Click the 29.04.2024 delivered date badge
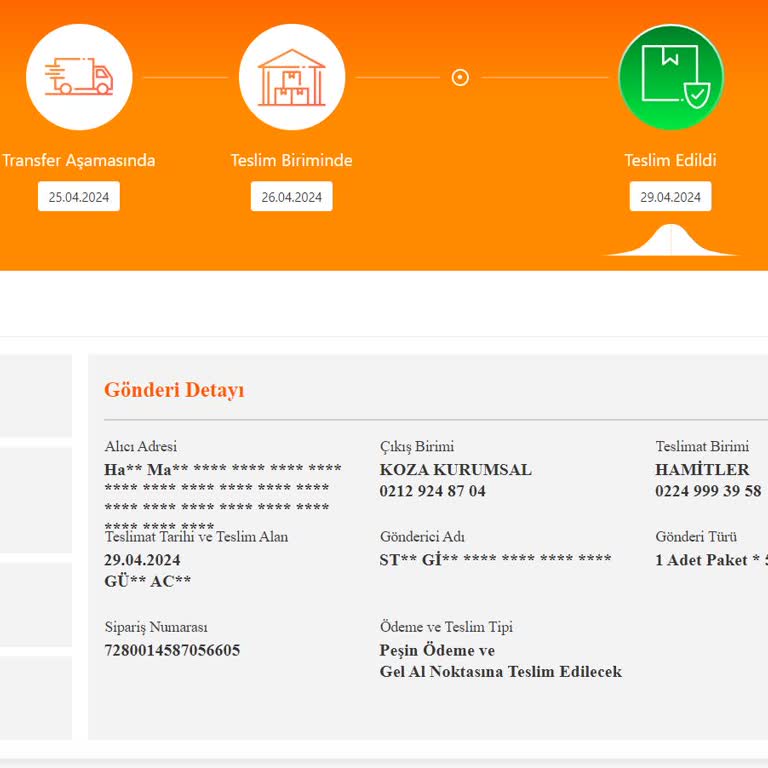Viewport: 768px width, 768px height. click(x=670, y=197)
